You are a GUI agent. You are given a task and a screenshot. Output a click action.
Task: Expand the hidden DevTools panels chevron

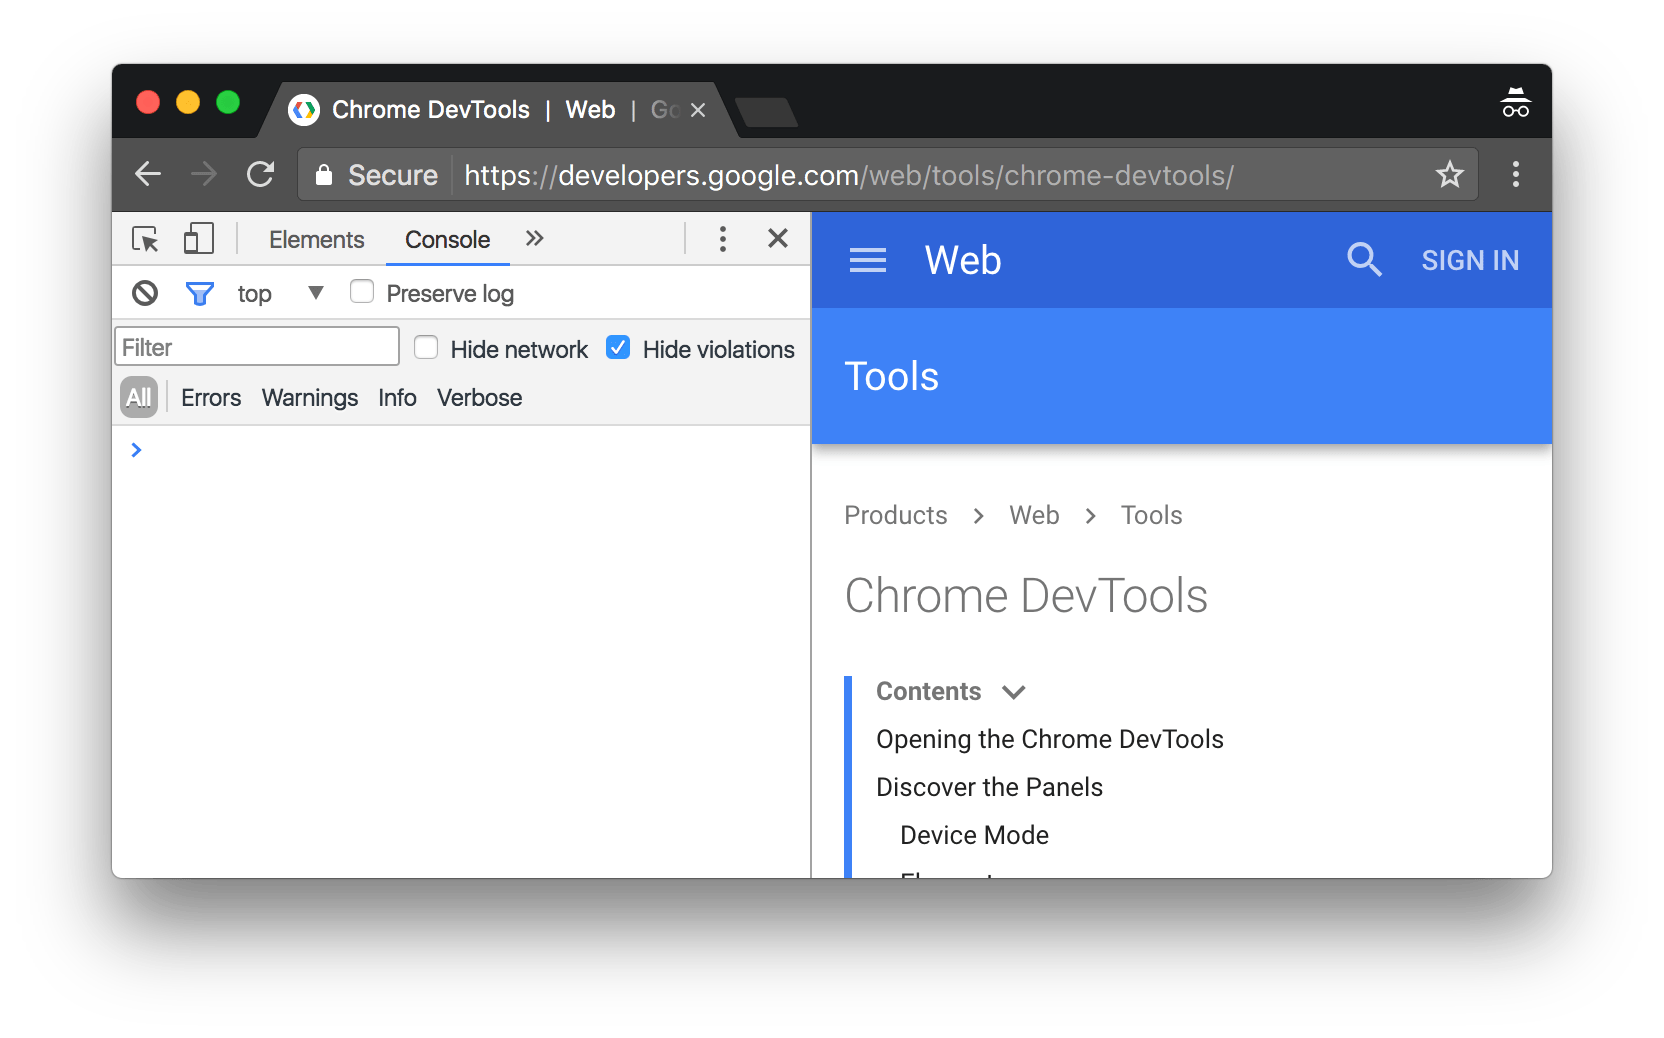(x=535, y=238)
